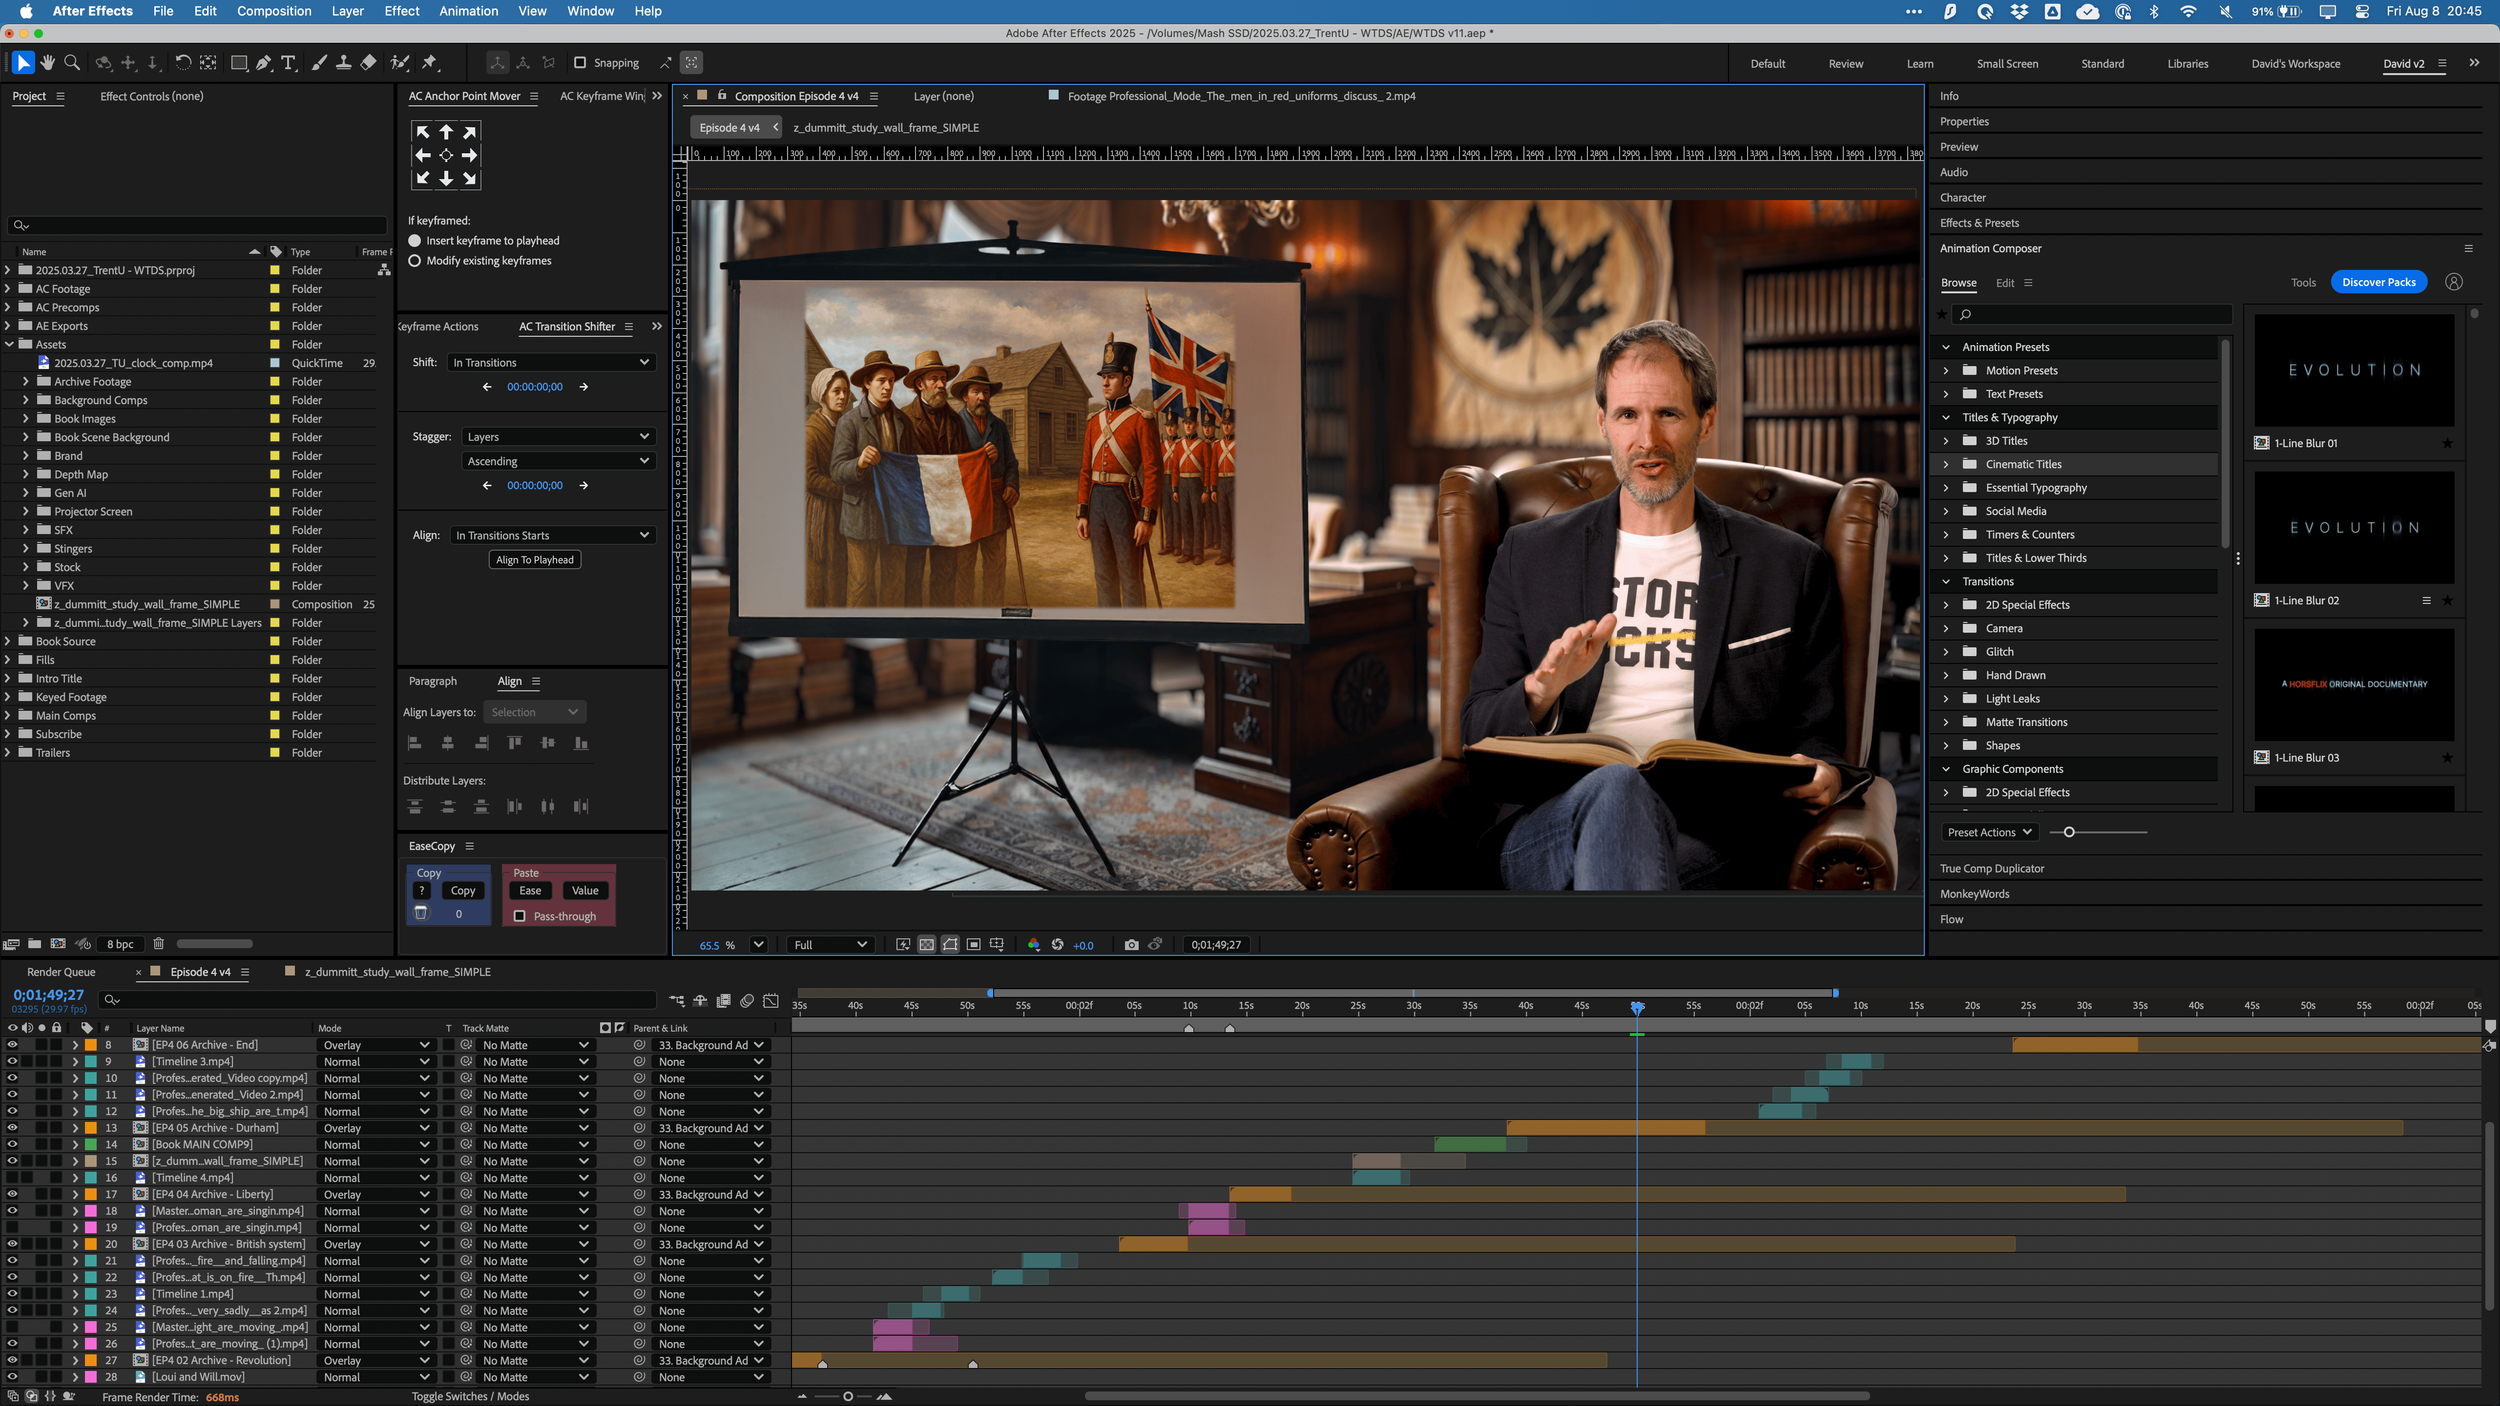This screenshot has width=2500, height=1406.
Task: Select the Brush tool
Action: [319, 62]
